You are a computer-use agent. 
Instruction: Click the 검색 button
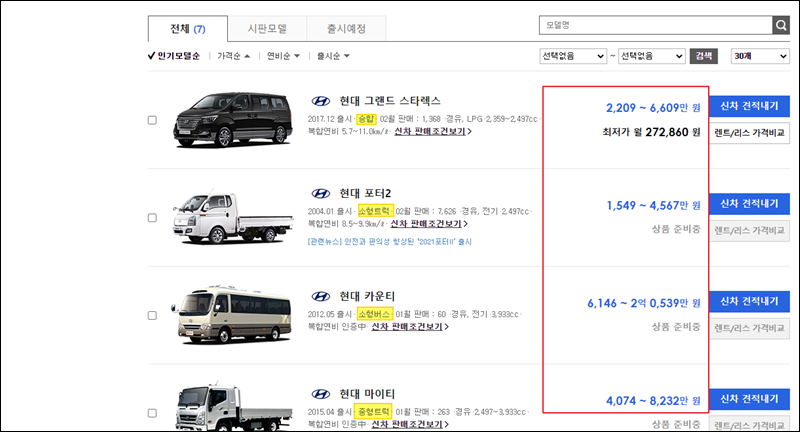pos(704,56)
